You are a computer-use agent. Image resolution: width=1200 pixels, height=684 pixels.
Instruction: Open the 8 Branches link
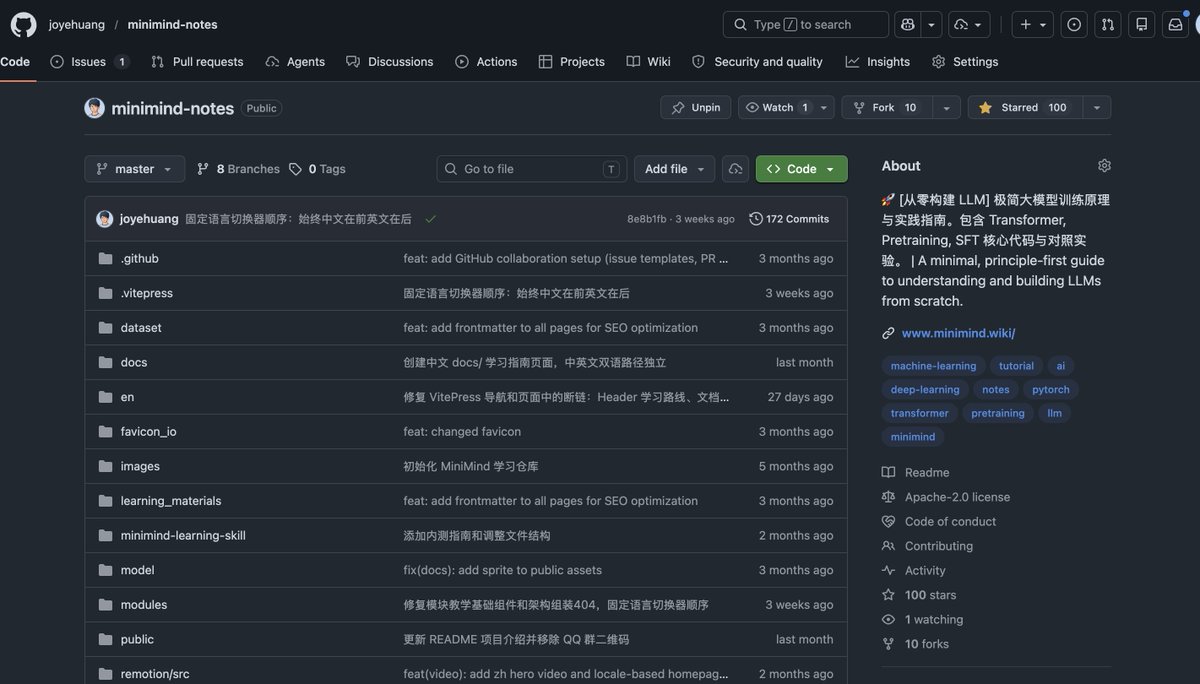tap(238, 169)
